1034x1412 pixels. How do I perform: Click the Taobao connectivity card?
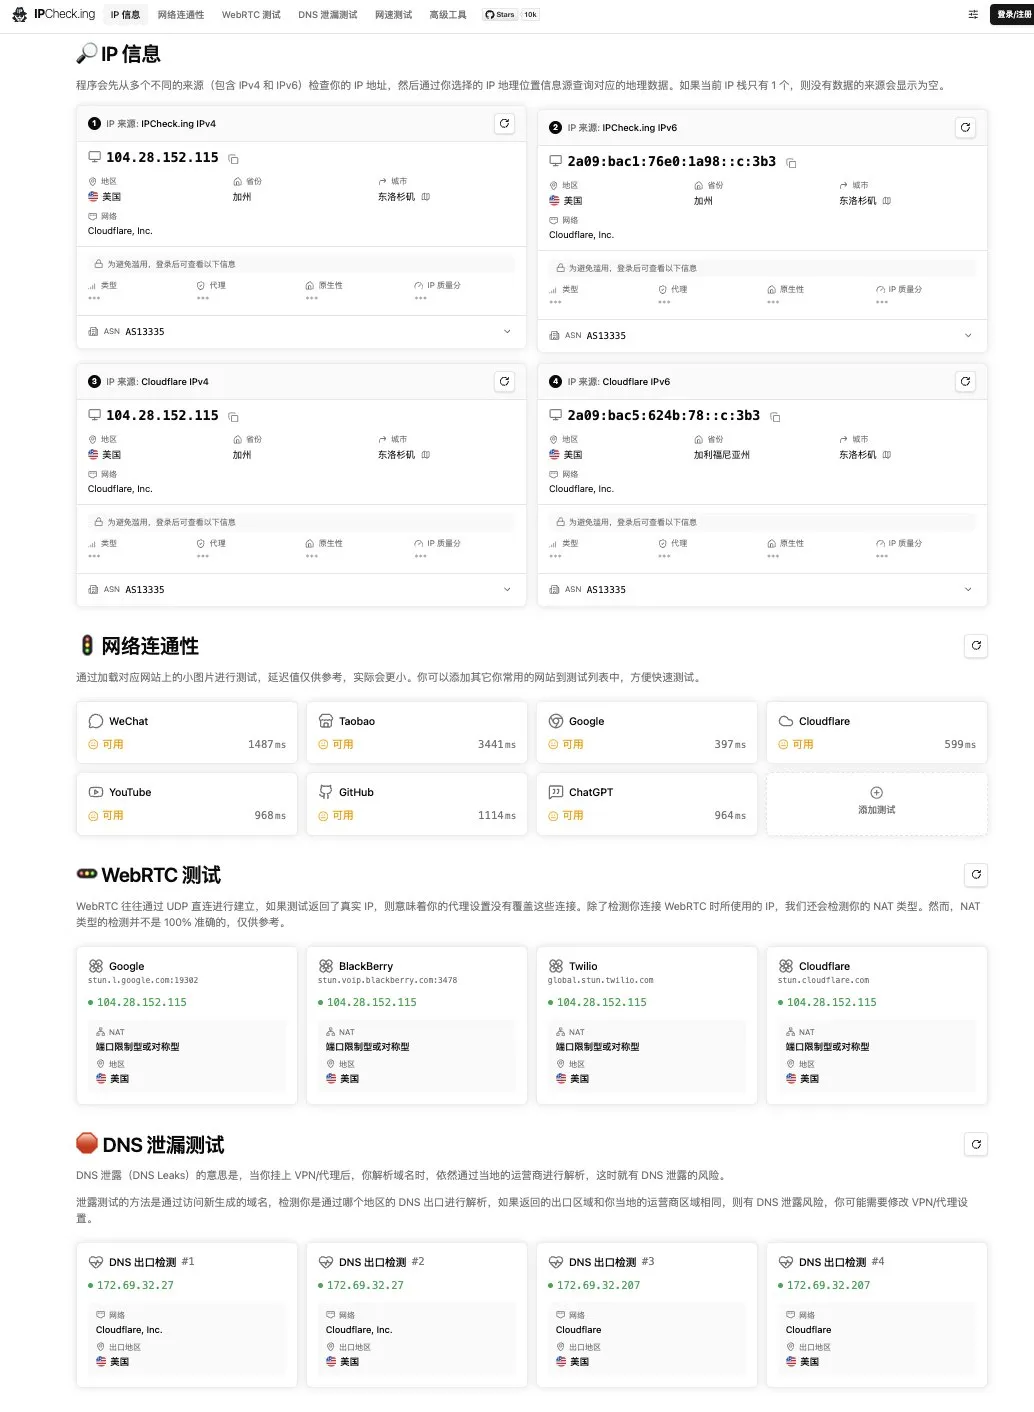point(417,733)
